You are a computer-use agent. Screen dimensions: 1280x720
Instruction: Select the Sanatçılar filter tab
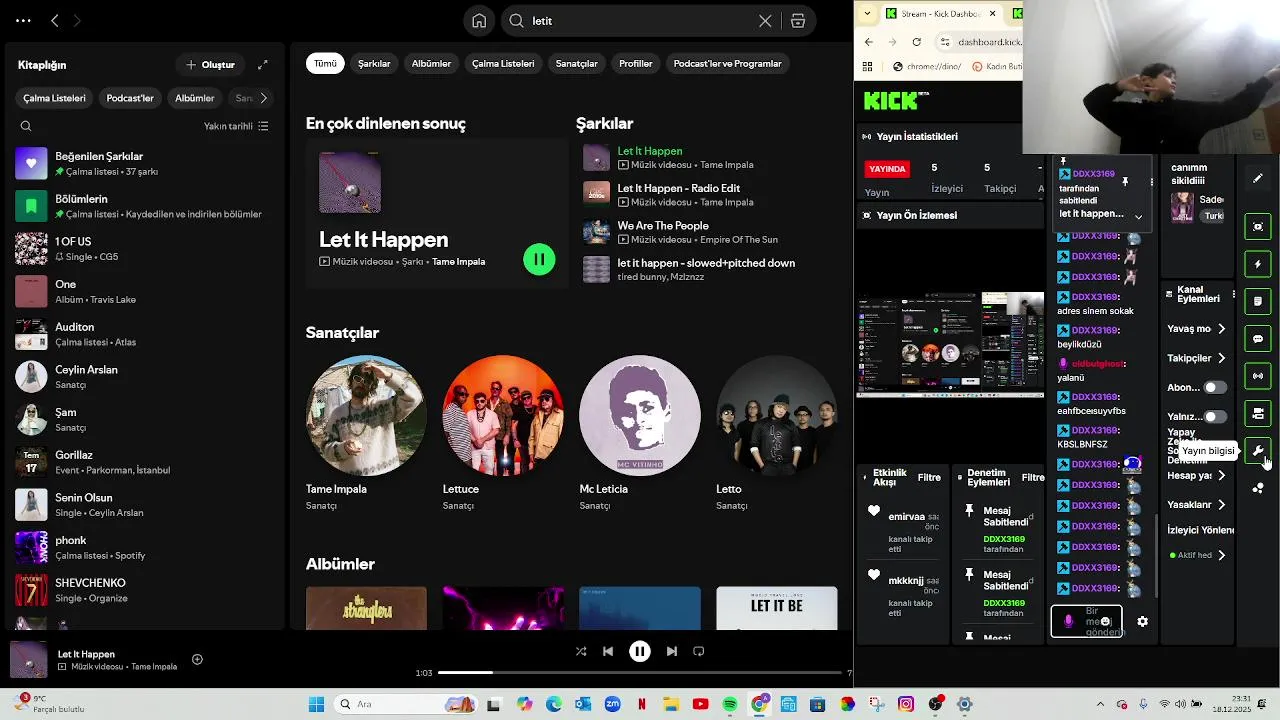click(577, 63)
